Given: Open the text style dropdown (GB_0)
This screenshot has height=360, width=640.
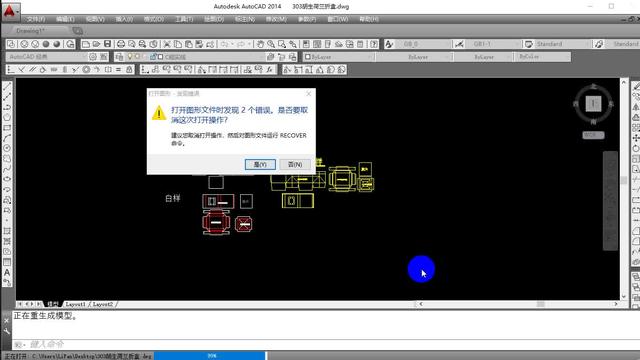Looking at the screenshot, I should 424,44.
